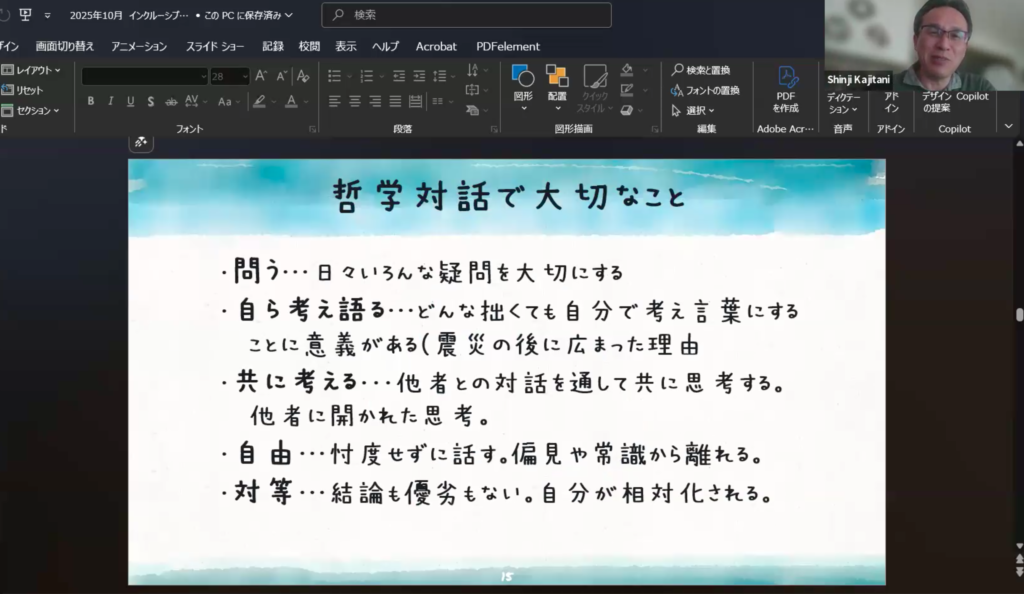Click the increase font size icon
The width and height of the screenshot is (1024, 594).
point(261,76)
